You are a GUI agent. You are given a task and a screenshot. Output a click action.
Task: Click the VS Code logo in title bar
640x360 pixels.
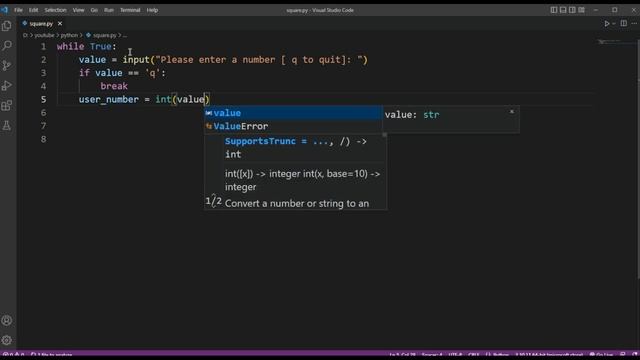tap(4, 10)
